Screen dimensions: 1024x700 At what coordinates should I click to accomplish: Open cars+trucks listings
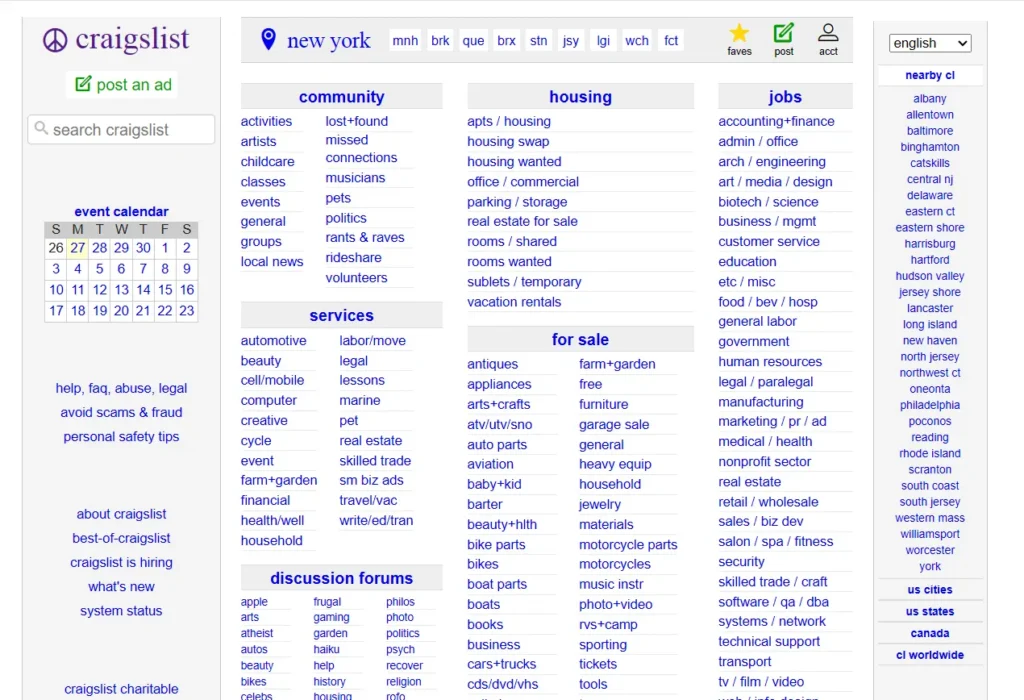click(502, 664)
